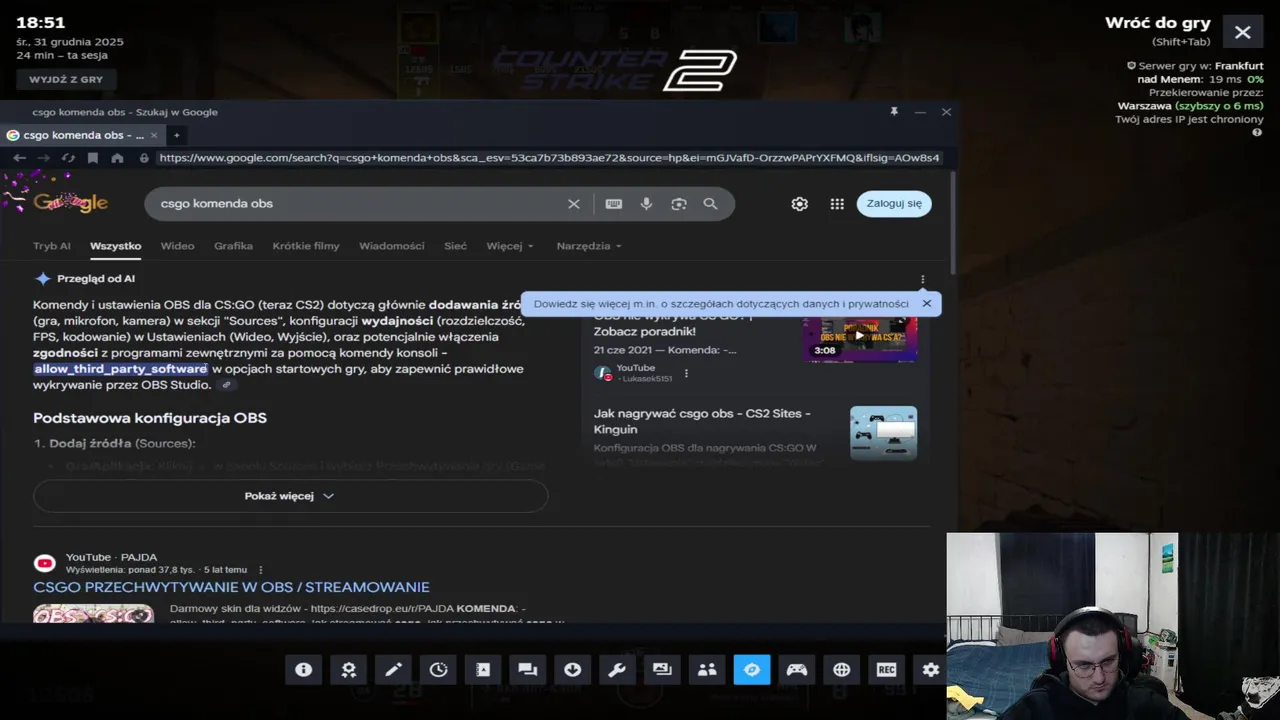Screen dimensions: 1280x720
Task: Click the page vertical scrollbar
Action: [x=952, y=224]
